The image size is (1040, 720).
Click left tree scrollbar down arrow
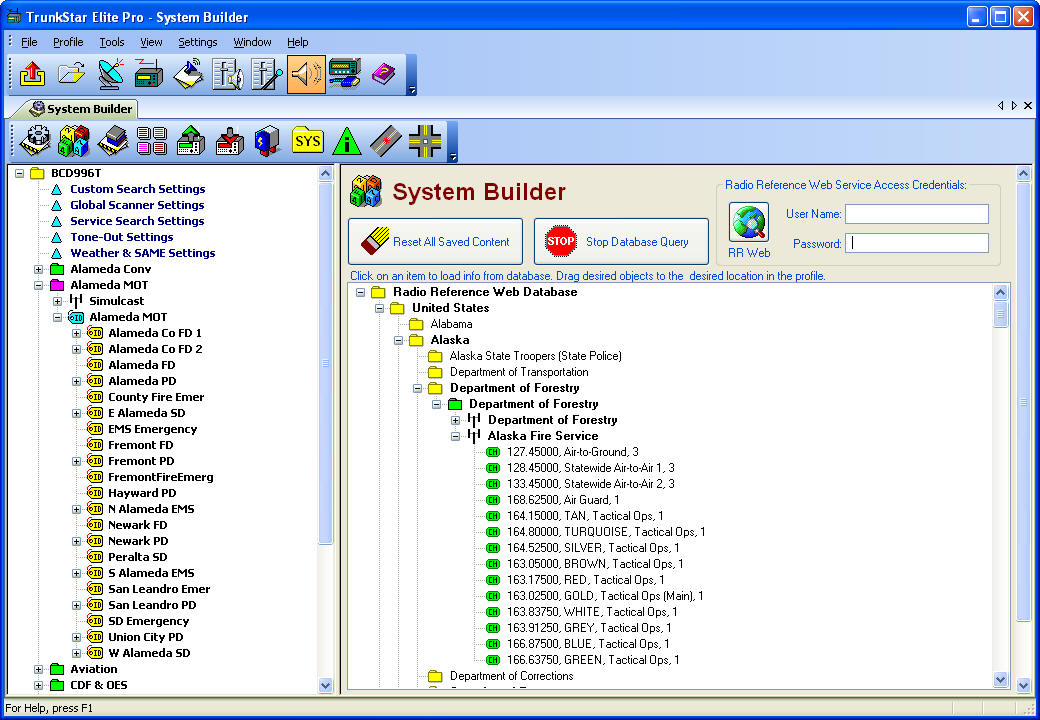click(x=325, y=685)
